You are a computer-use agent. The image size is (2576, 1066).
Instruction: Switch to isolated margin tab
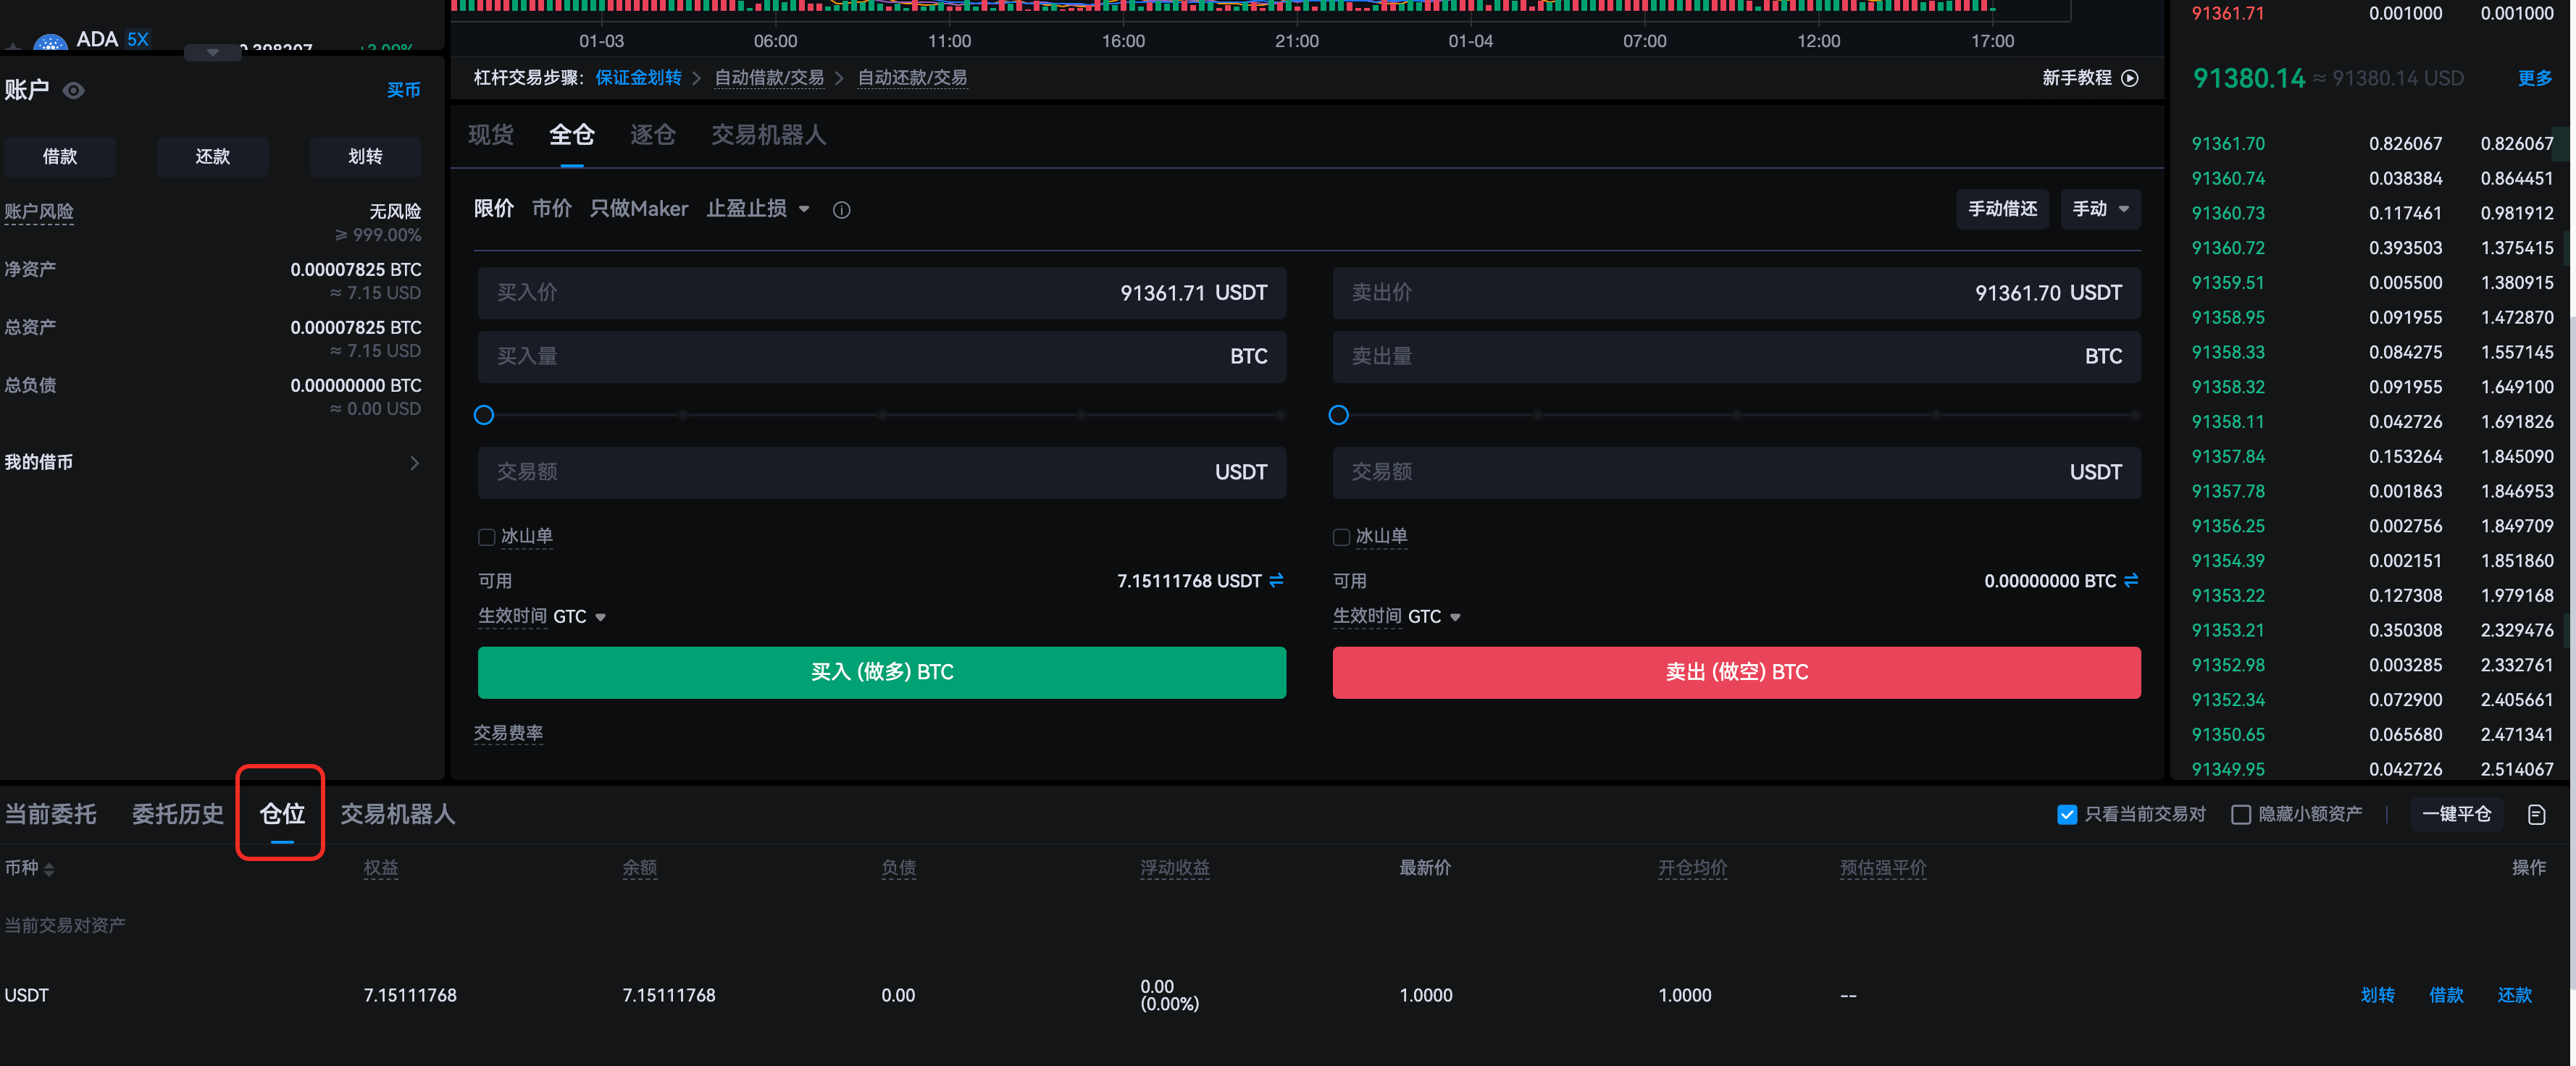pos(652,135)
